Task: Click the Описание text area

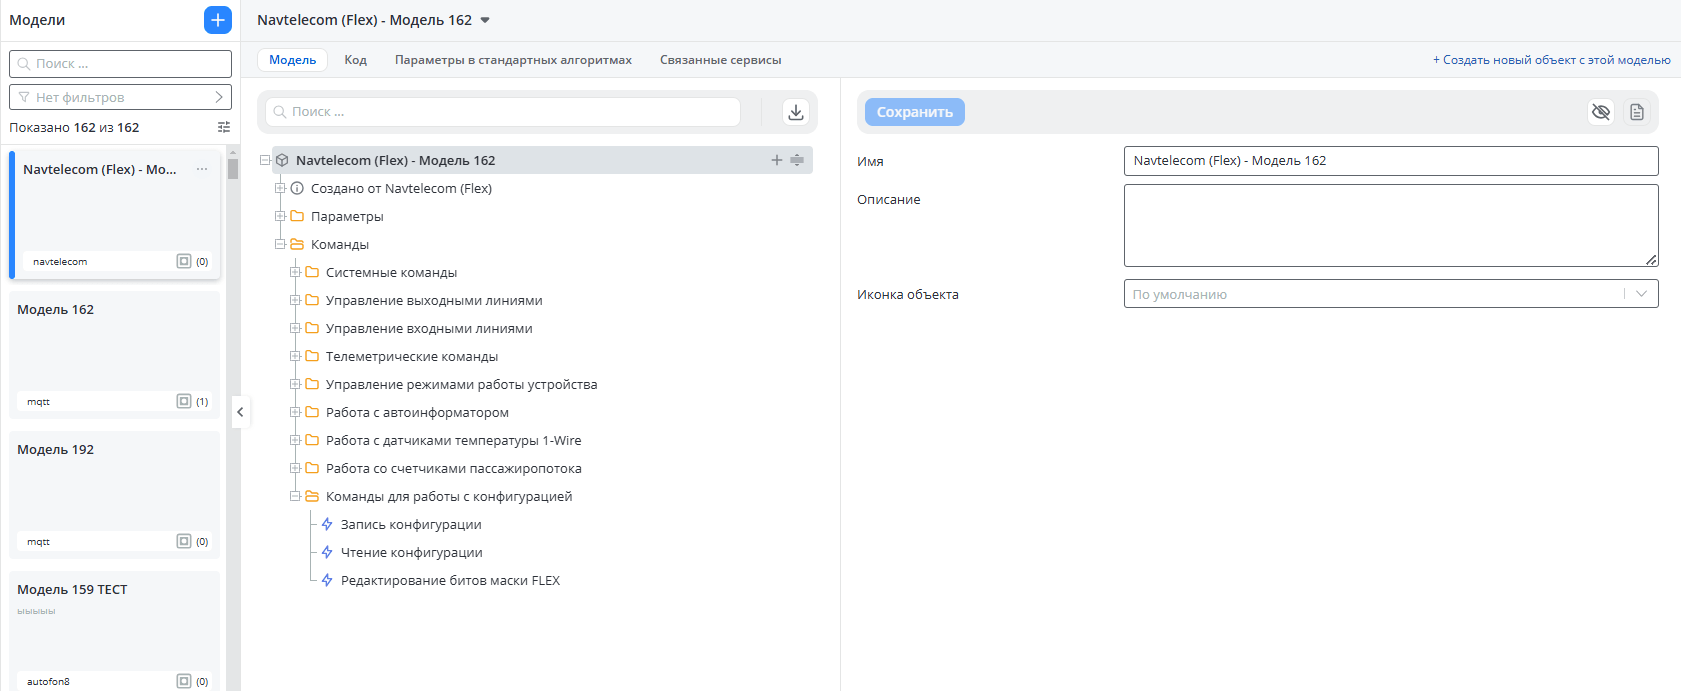Action: tap(1391, 225)
